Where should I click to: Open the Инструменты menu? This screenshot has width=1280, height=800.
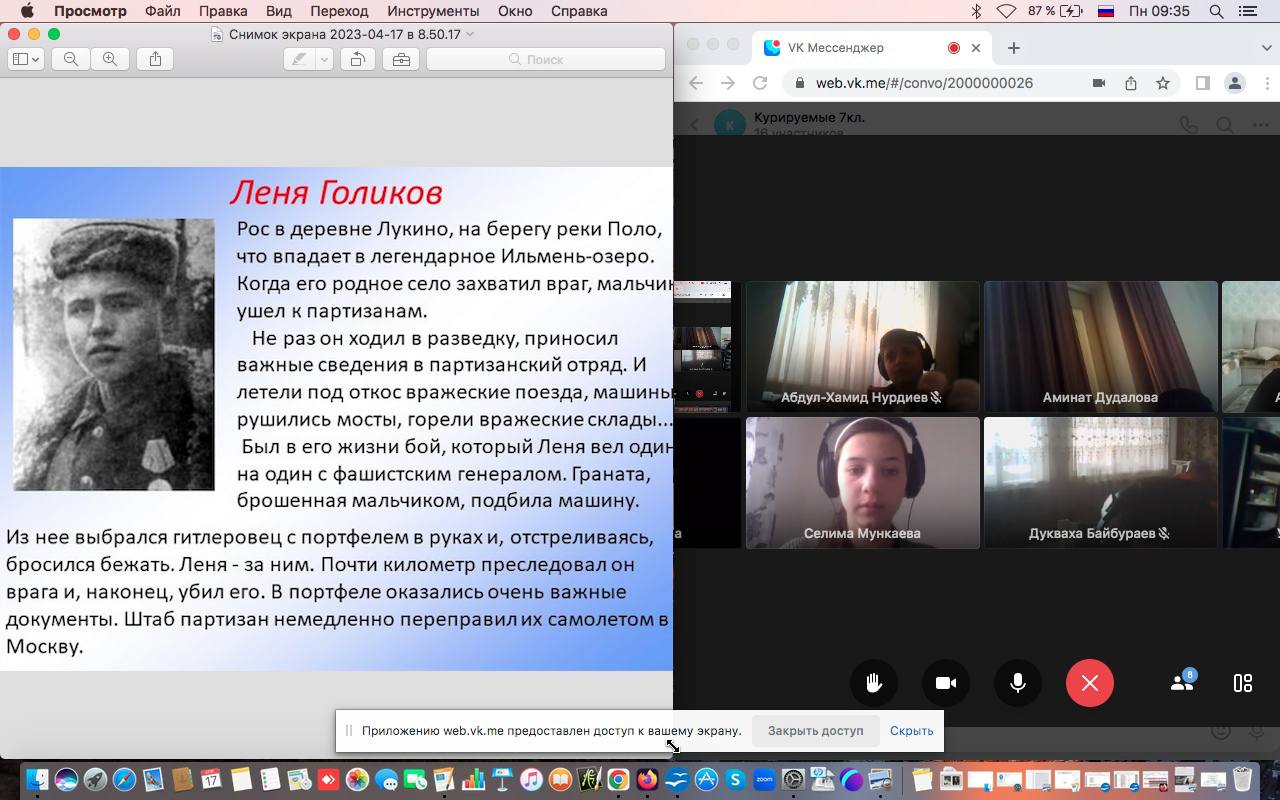[x=433, y=11]
